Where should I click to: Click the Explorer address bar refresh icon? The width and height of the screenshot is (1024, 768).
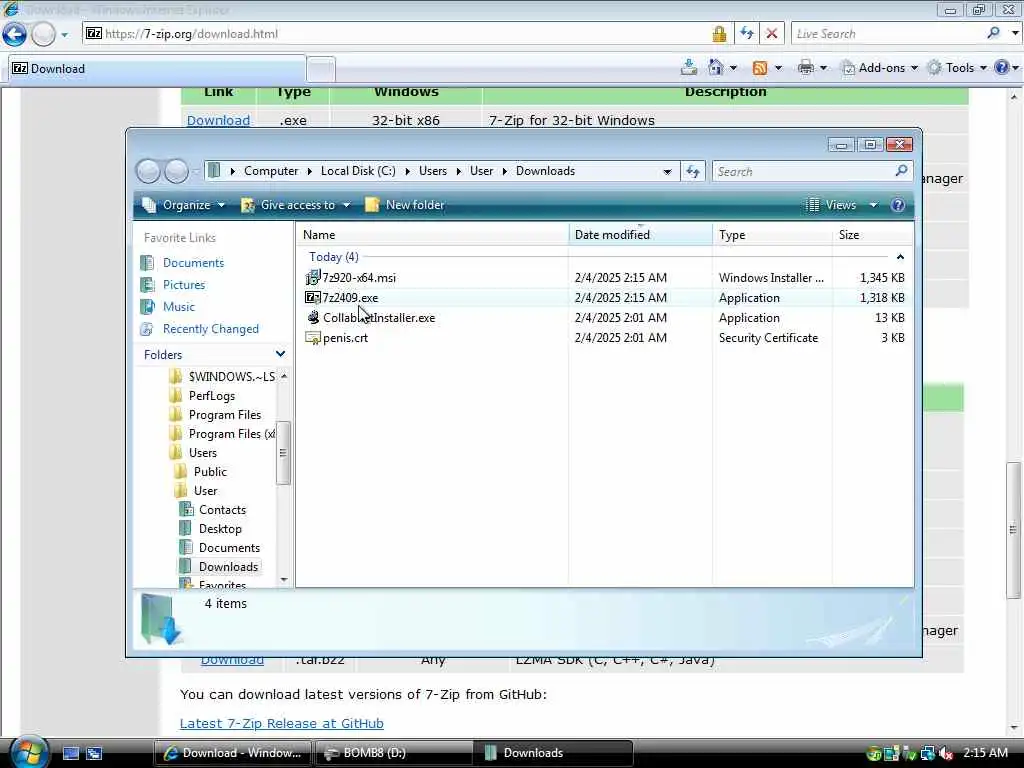[x=693, y=171]
